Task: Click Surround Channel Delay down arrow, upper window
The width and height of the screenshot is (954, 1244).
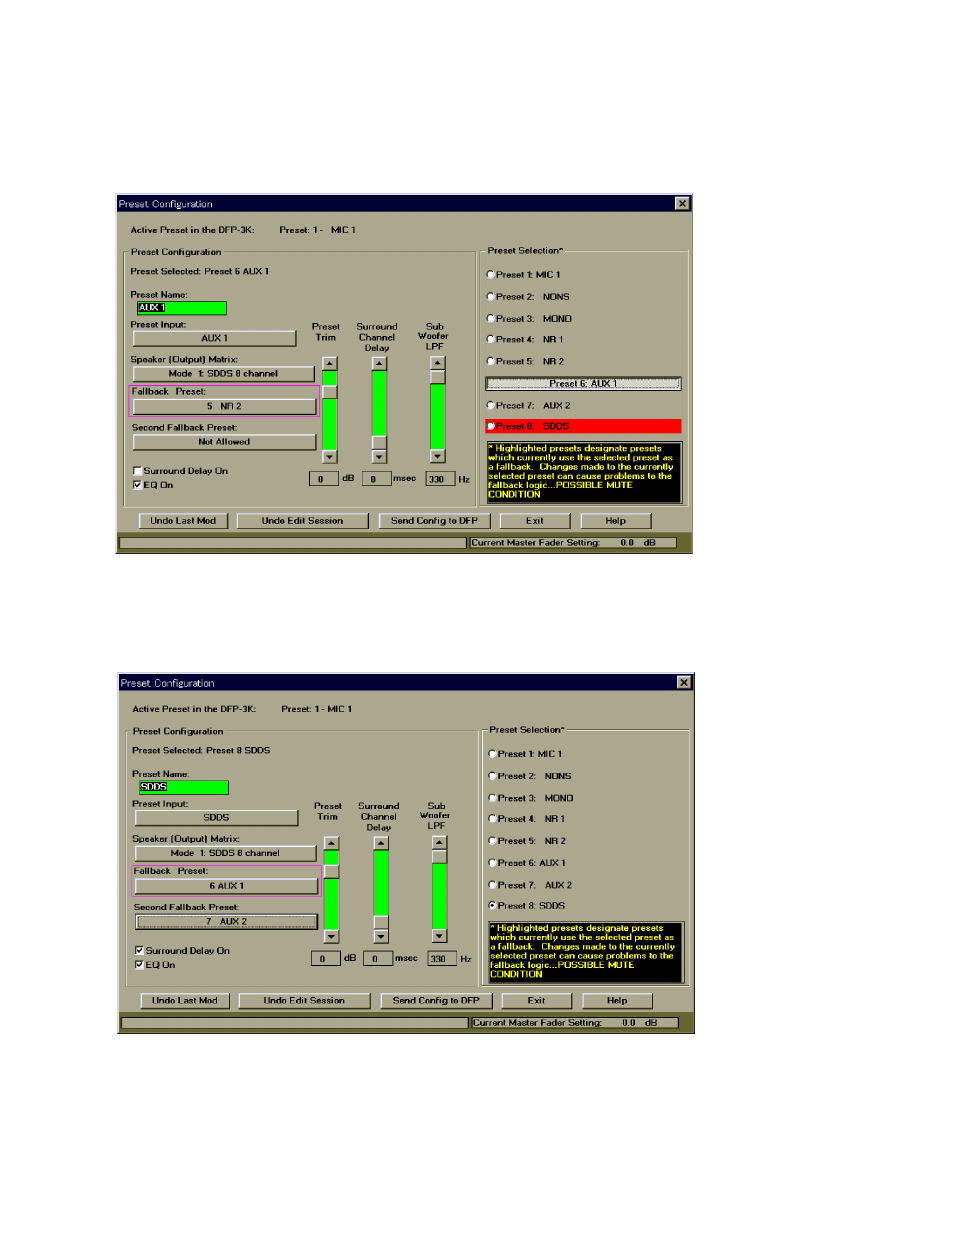Action: (379, 457)
